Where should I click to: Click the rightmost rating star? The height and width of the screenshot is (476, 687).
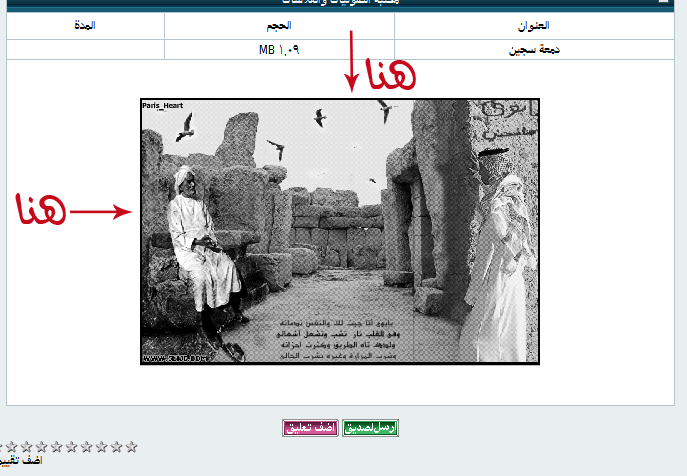tap(131, 447)
